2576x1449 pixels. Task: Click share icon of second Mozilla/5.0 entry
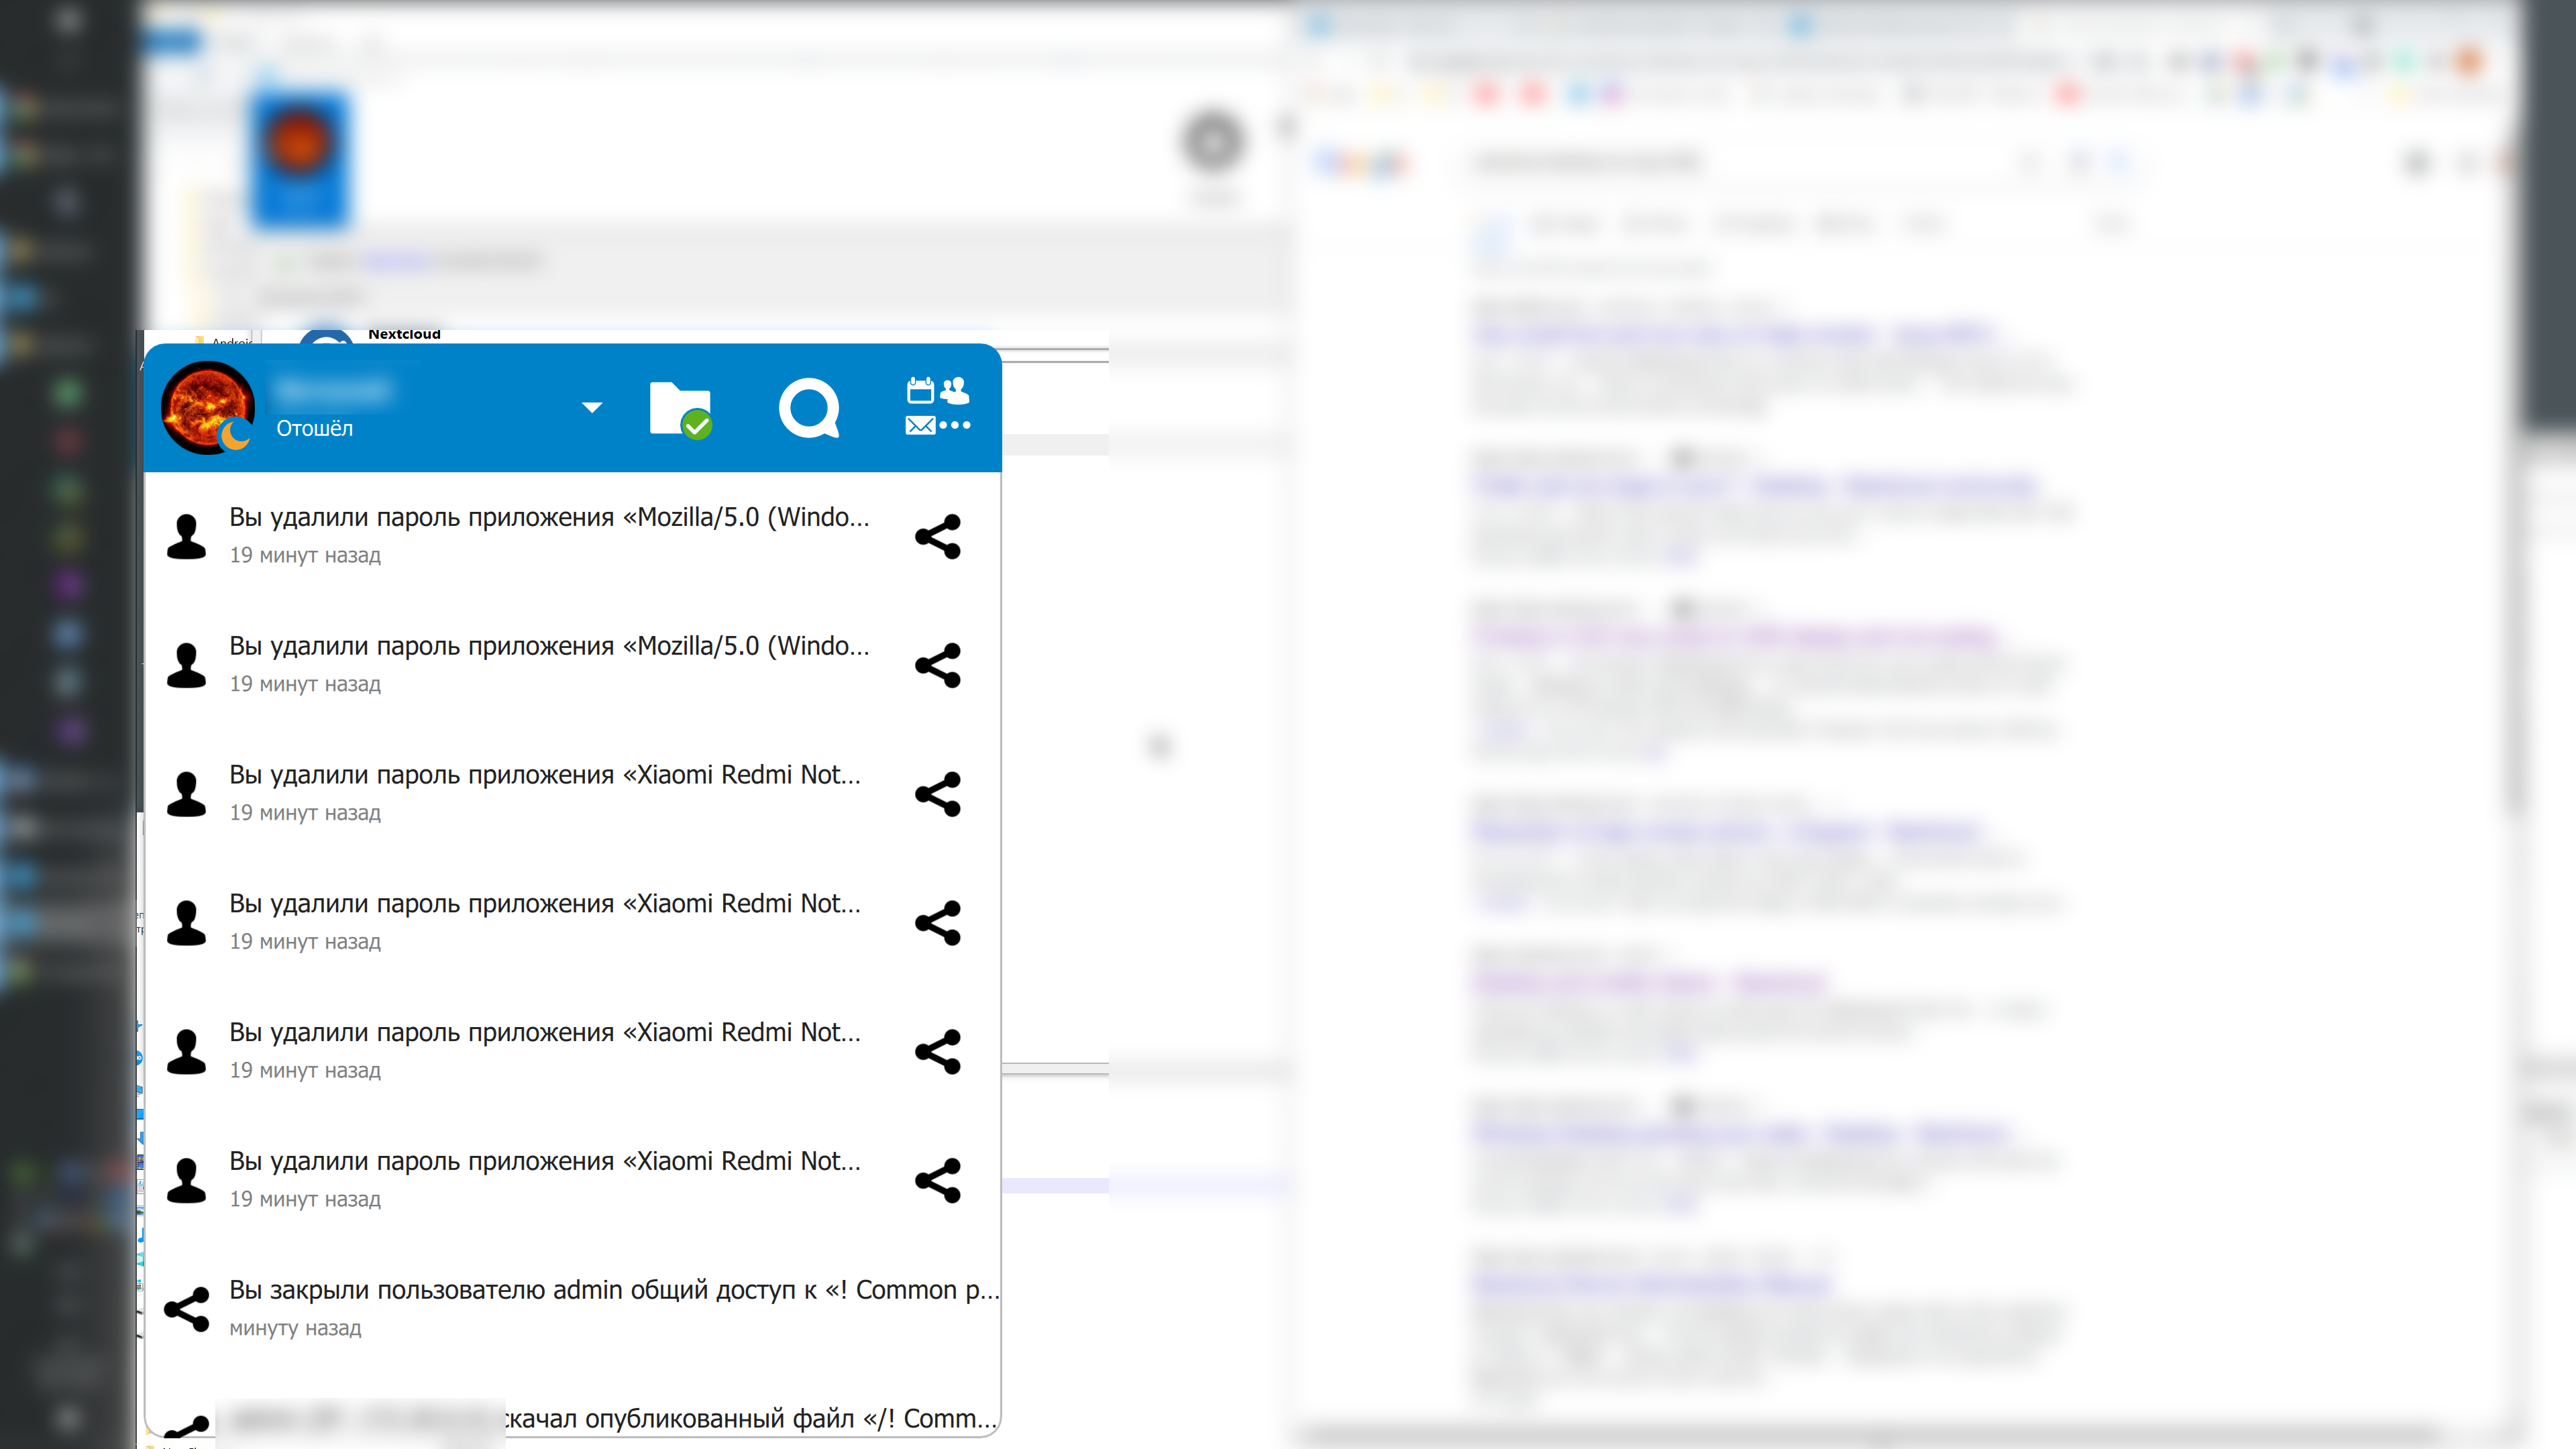click(x=938, y=665)
